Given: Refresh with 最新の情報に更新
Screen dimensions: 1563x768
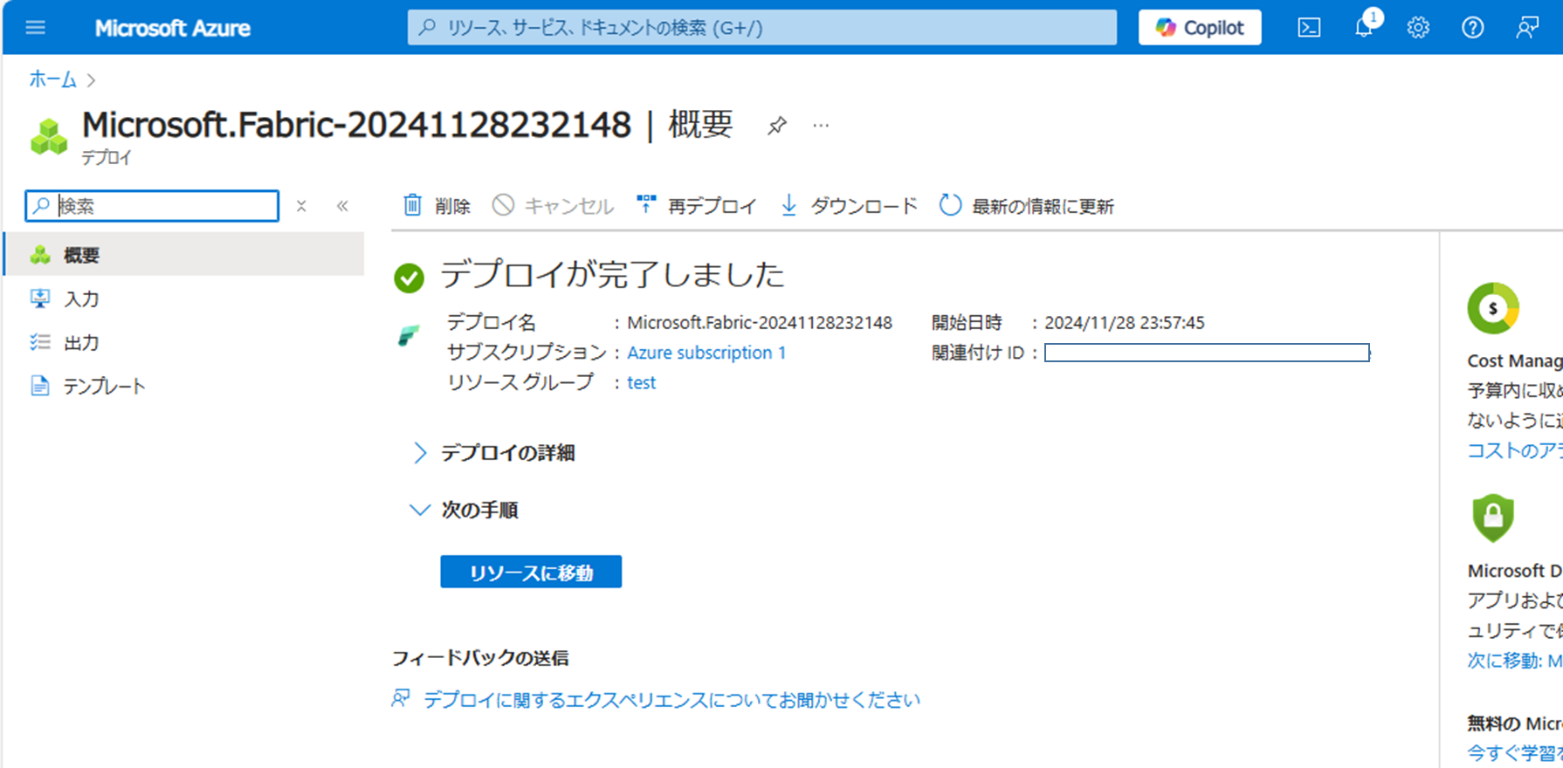Looking at the screenshot, I should [x=1026, y=206].
